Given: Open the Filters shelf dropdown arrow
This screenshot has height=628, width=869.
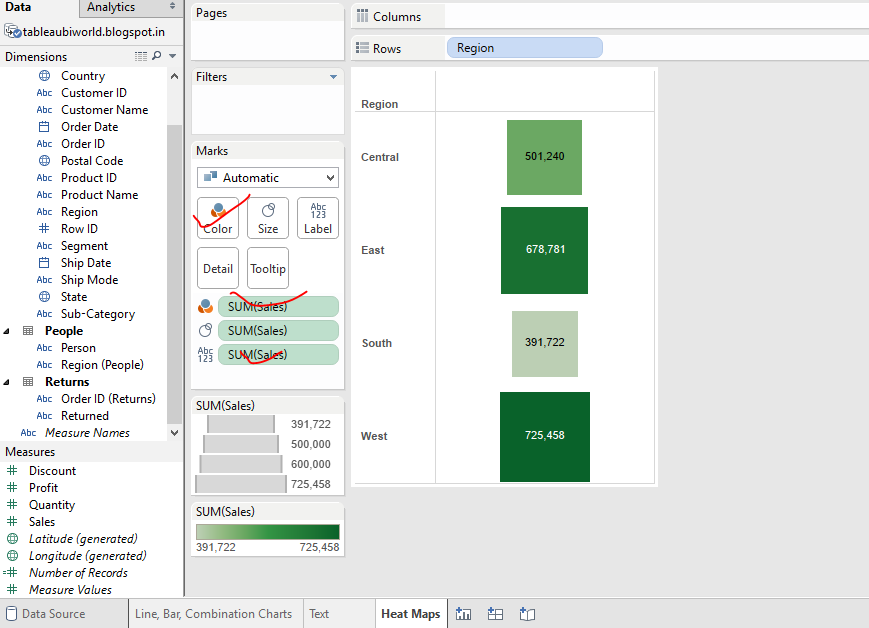Looking at the screenshot, I should click(x=334, y=76).
